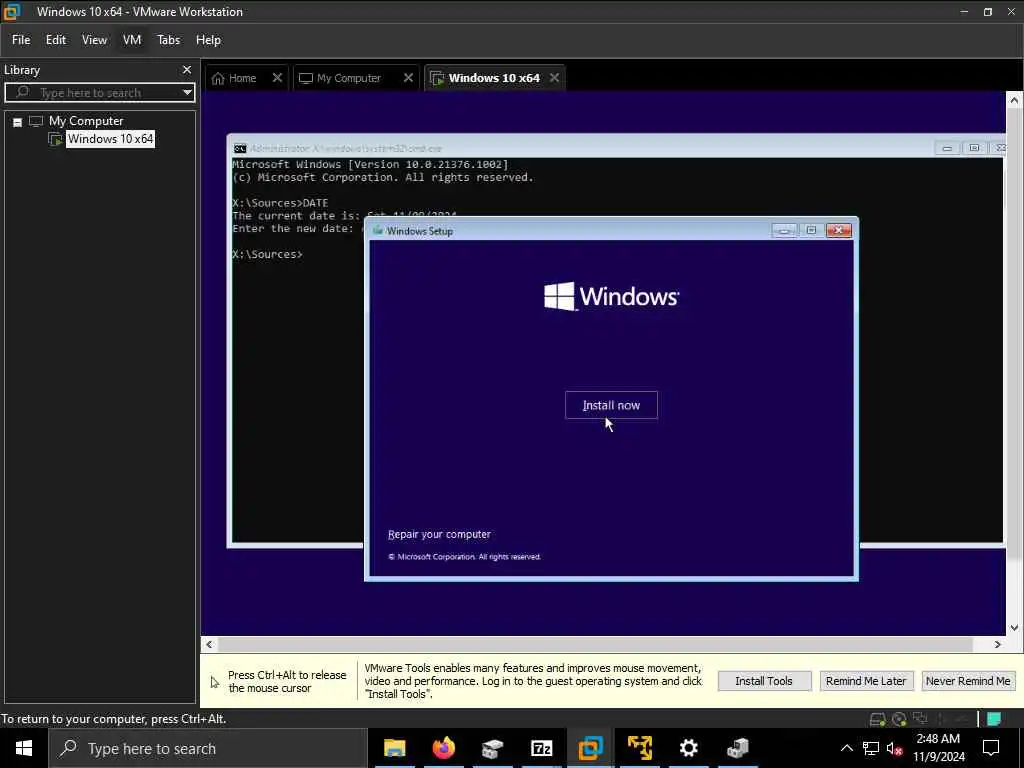Click the network tray icon
1024x768 pixels.
pyautogui.click(x=871, y=748)
